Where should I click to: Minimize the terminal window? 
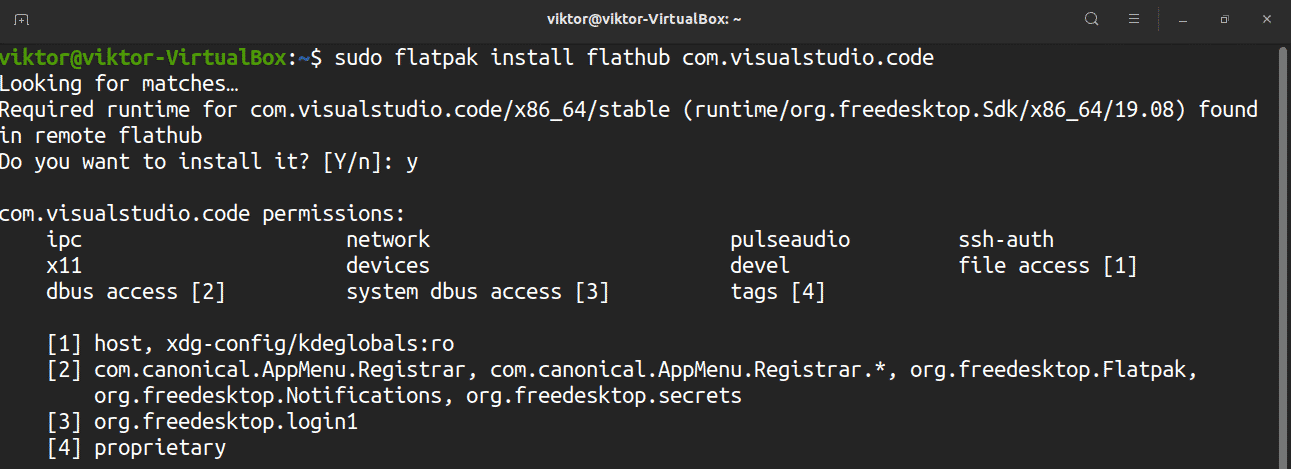click(x=1183, y=19)
